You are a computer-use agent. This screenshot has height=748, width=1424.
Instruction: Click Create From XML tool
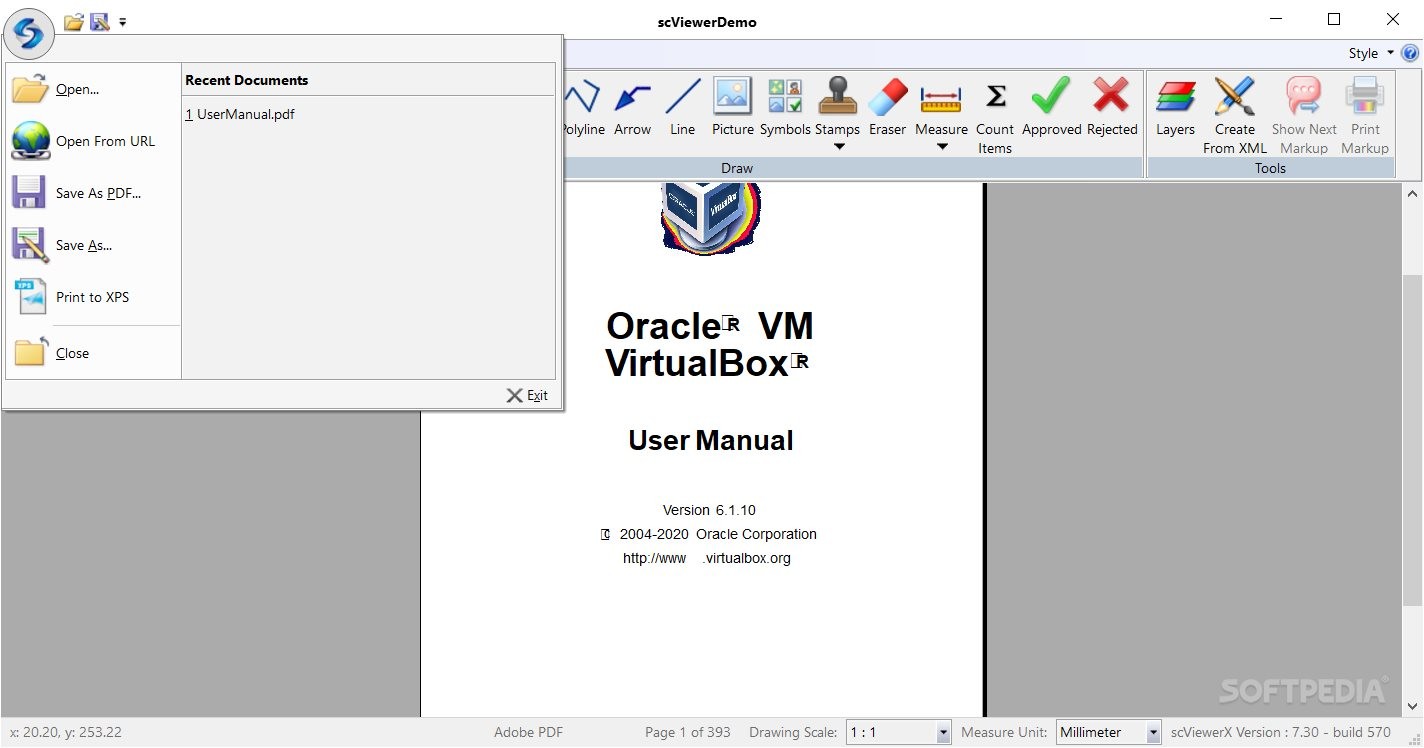1235,116
